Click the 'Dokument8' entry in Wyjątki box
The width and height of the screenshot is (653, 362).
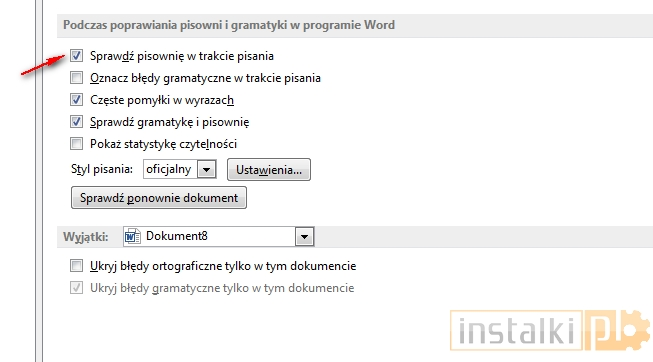click(x=177, y=236)
